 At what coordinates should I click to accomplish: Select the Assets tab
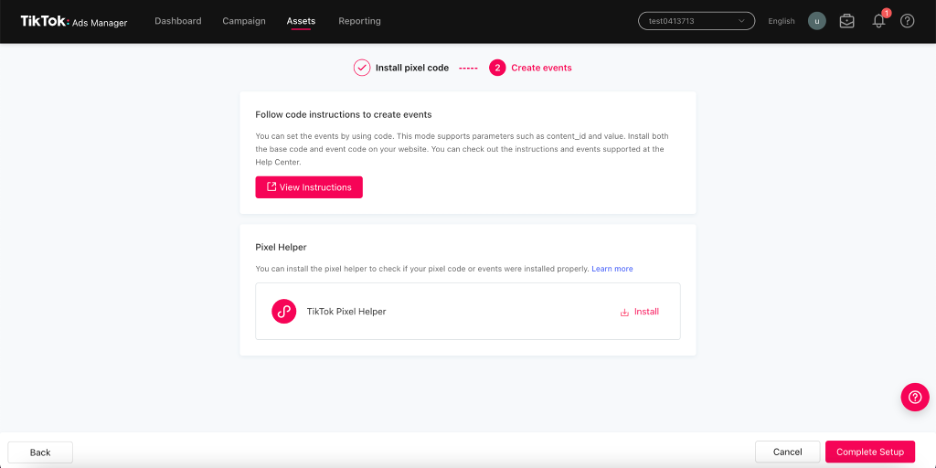click(301, 21)
